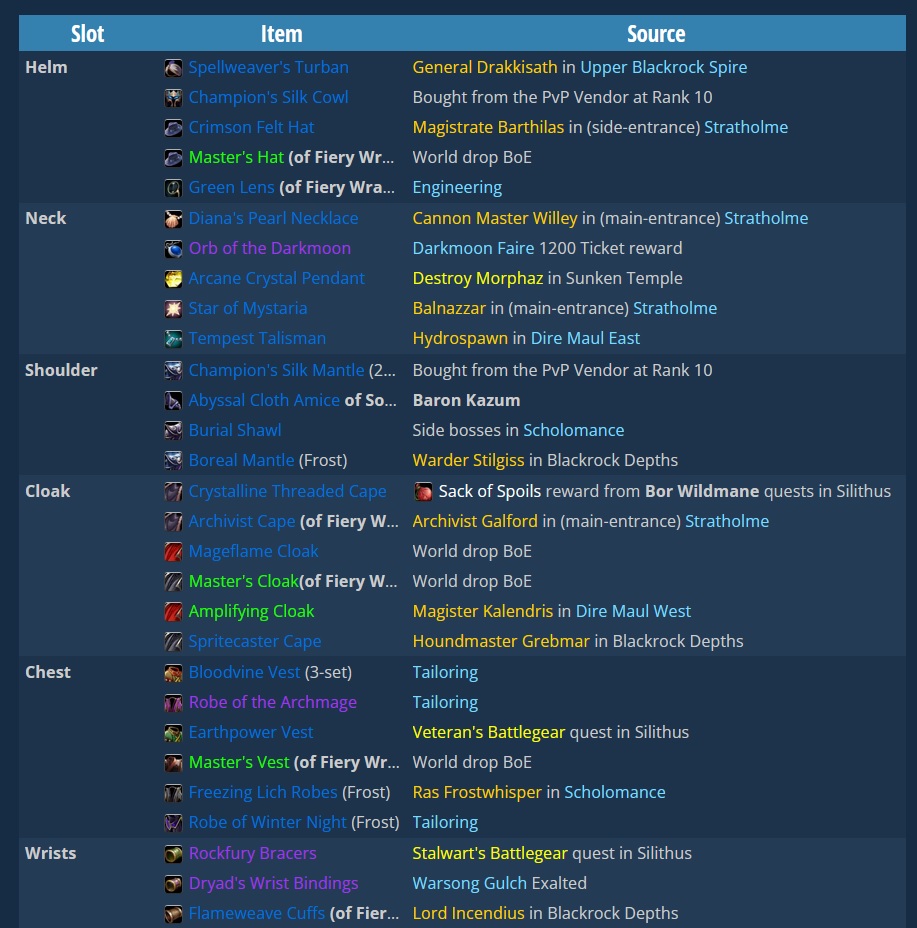Click the Shoulder slot label

[x=61, y=370]
